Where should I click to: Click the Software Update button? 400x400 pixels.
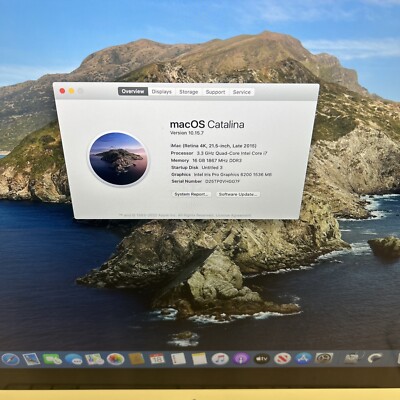(238, 194)
